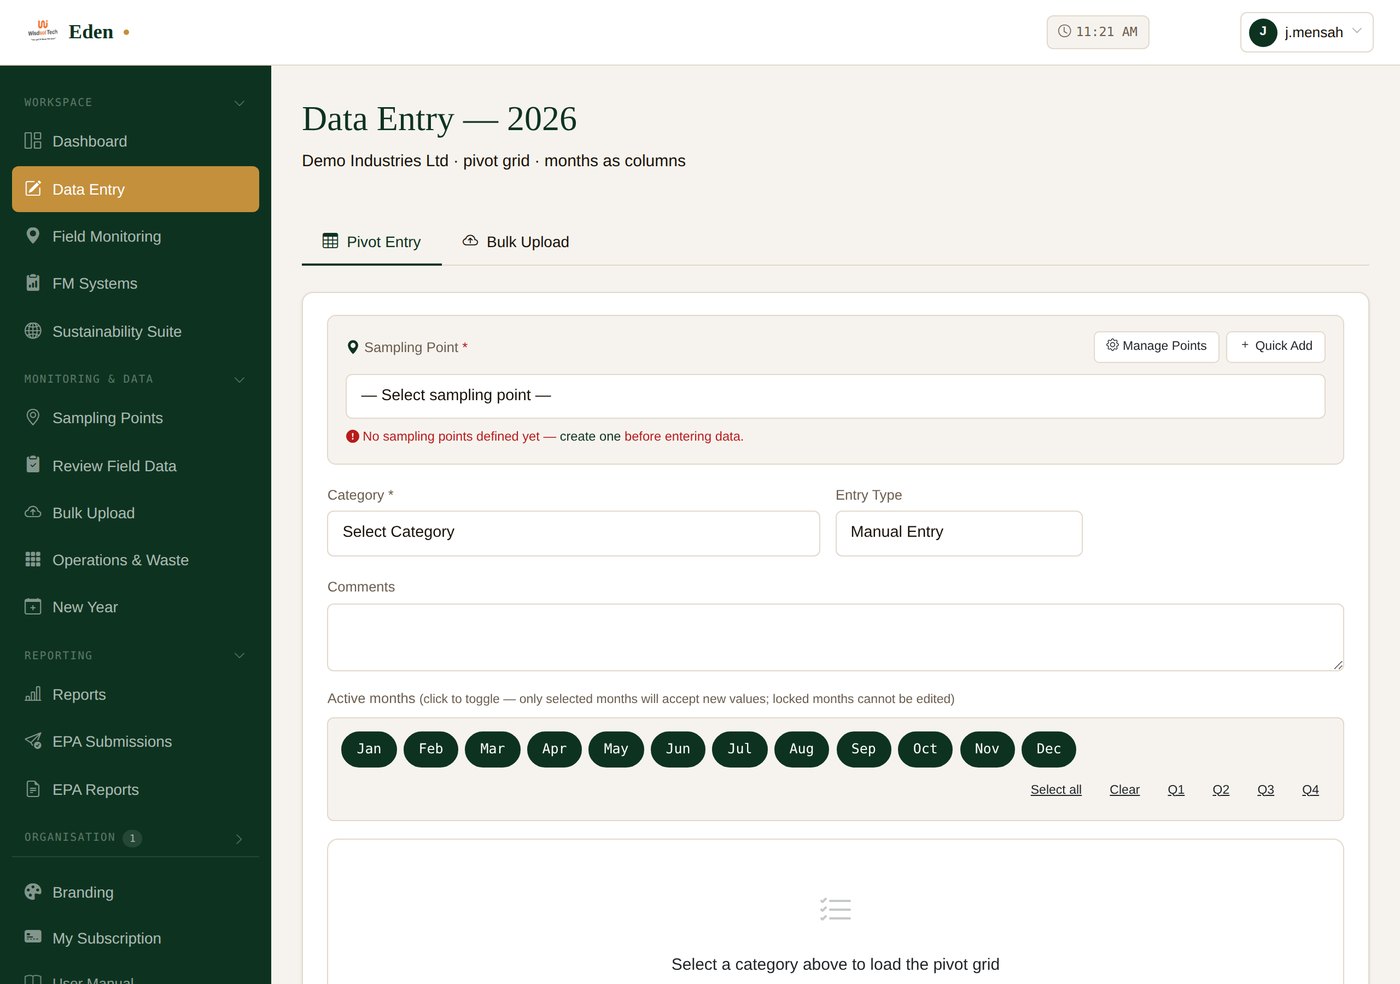The image size is (1400, 984).
Task: Click the FM Systems clipboard icon
Action: coord(33,283)
